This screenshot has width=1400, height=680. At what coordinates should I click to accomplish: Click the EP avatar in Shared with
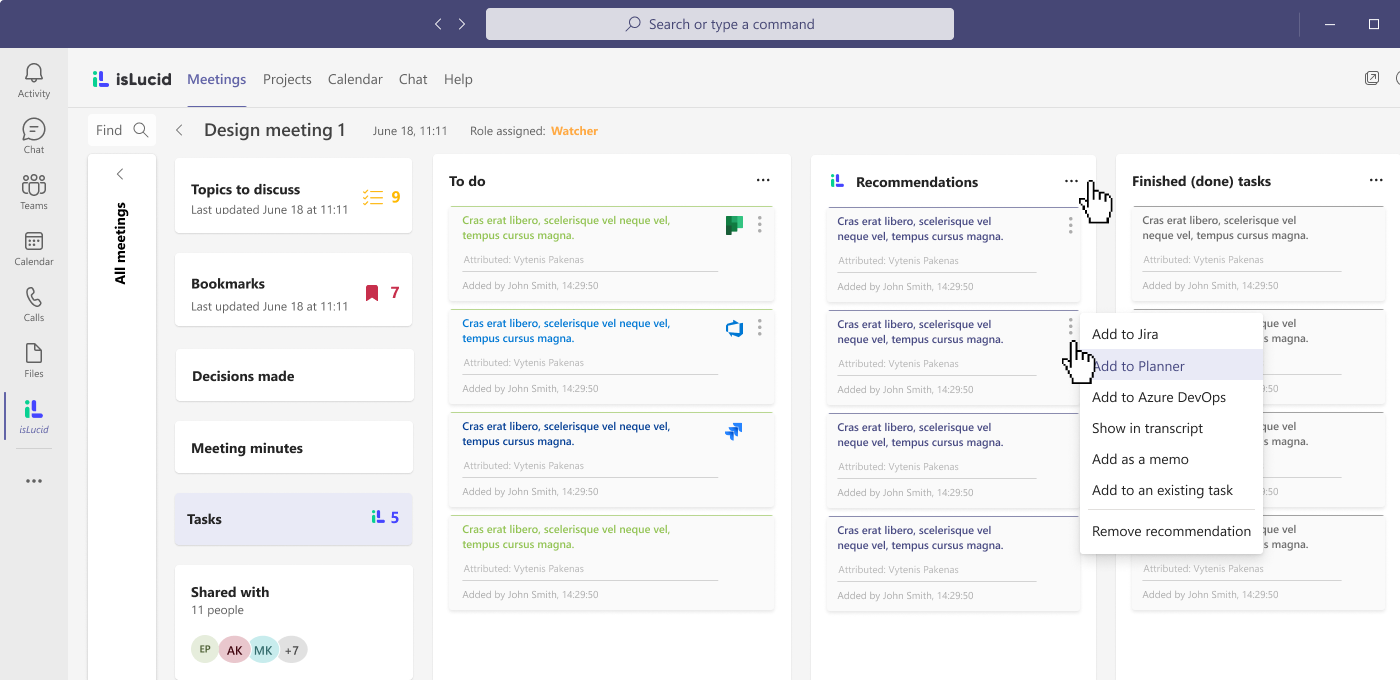click(205, 649)
